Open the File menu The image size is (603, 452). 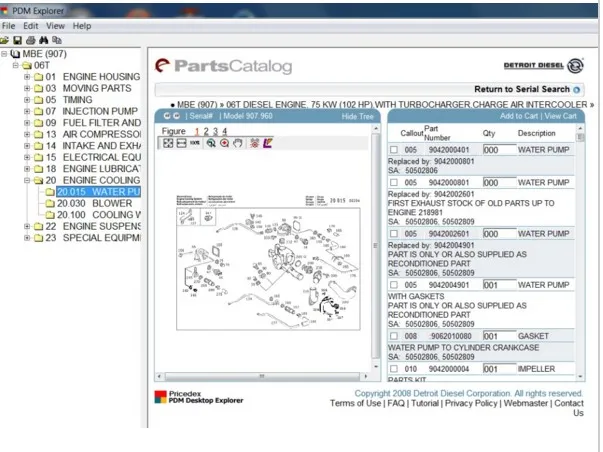click(x=8, y=26)
